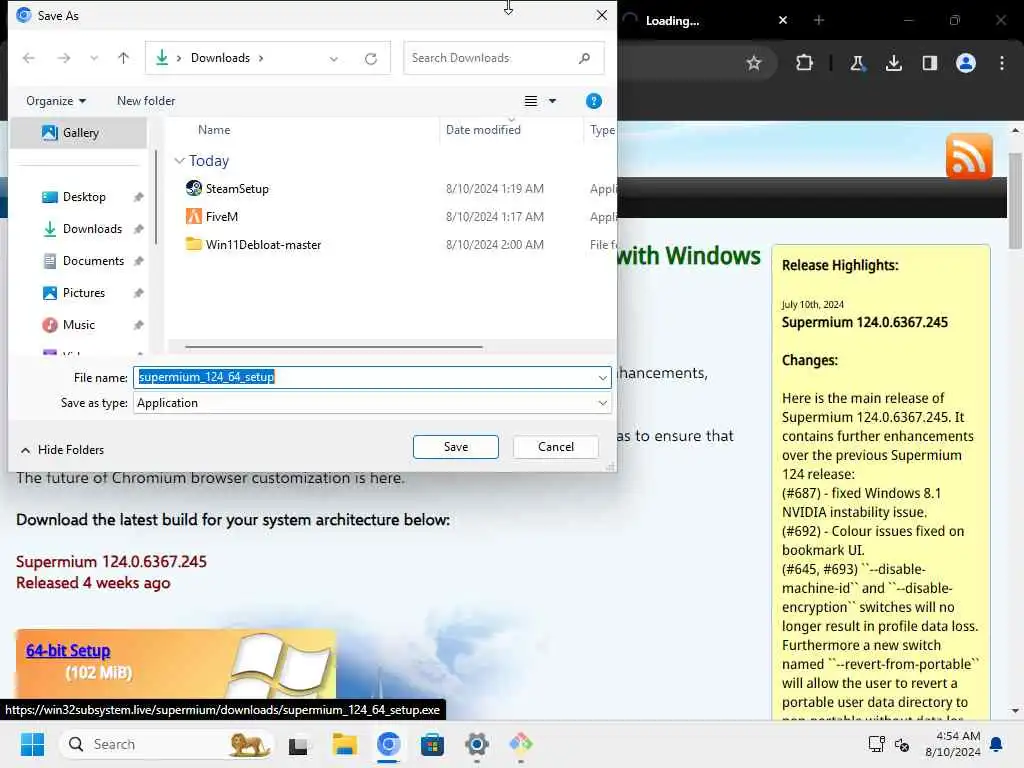Click the search magnifier in Save As dialog

[584, 58]
